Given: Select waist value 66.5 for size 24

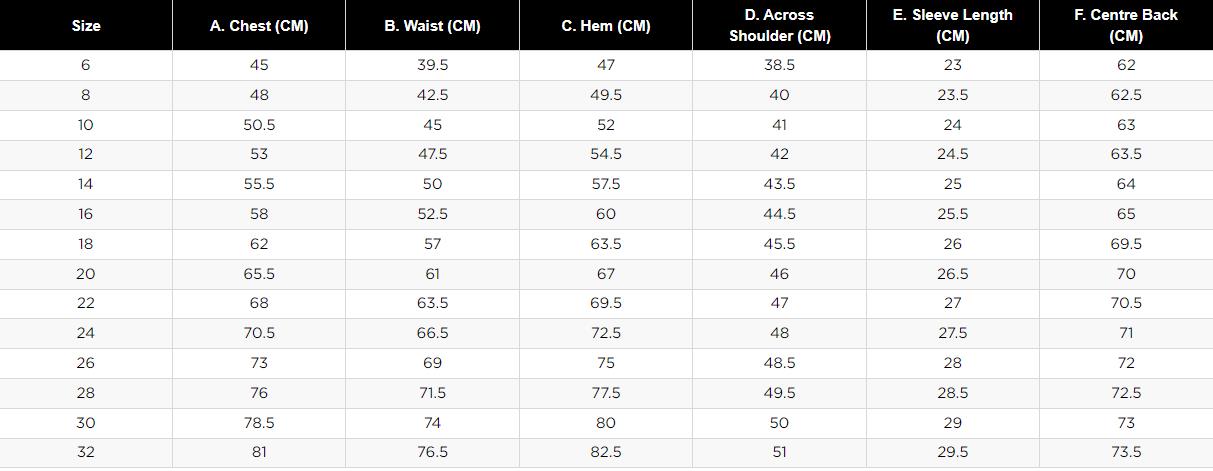Looking at the screenshot, I should tap(432, 333).
